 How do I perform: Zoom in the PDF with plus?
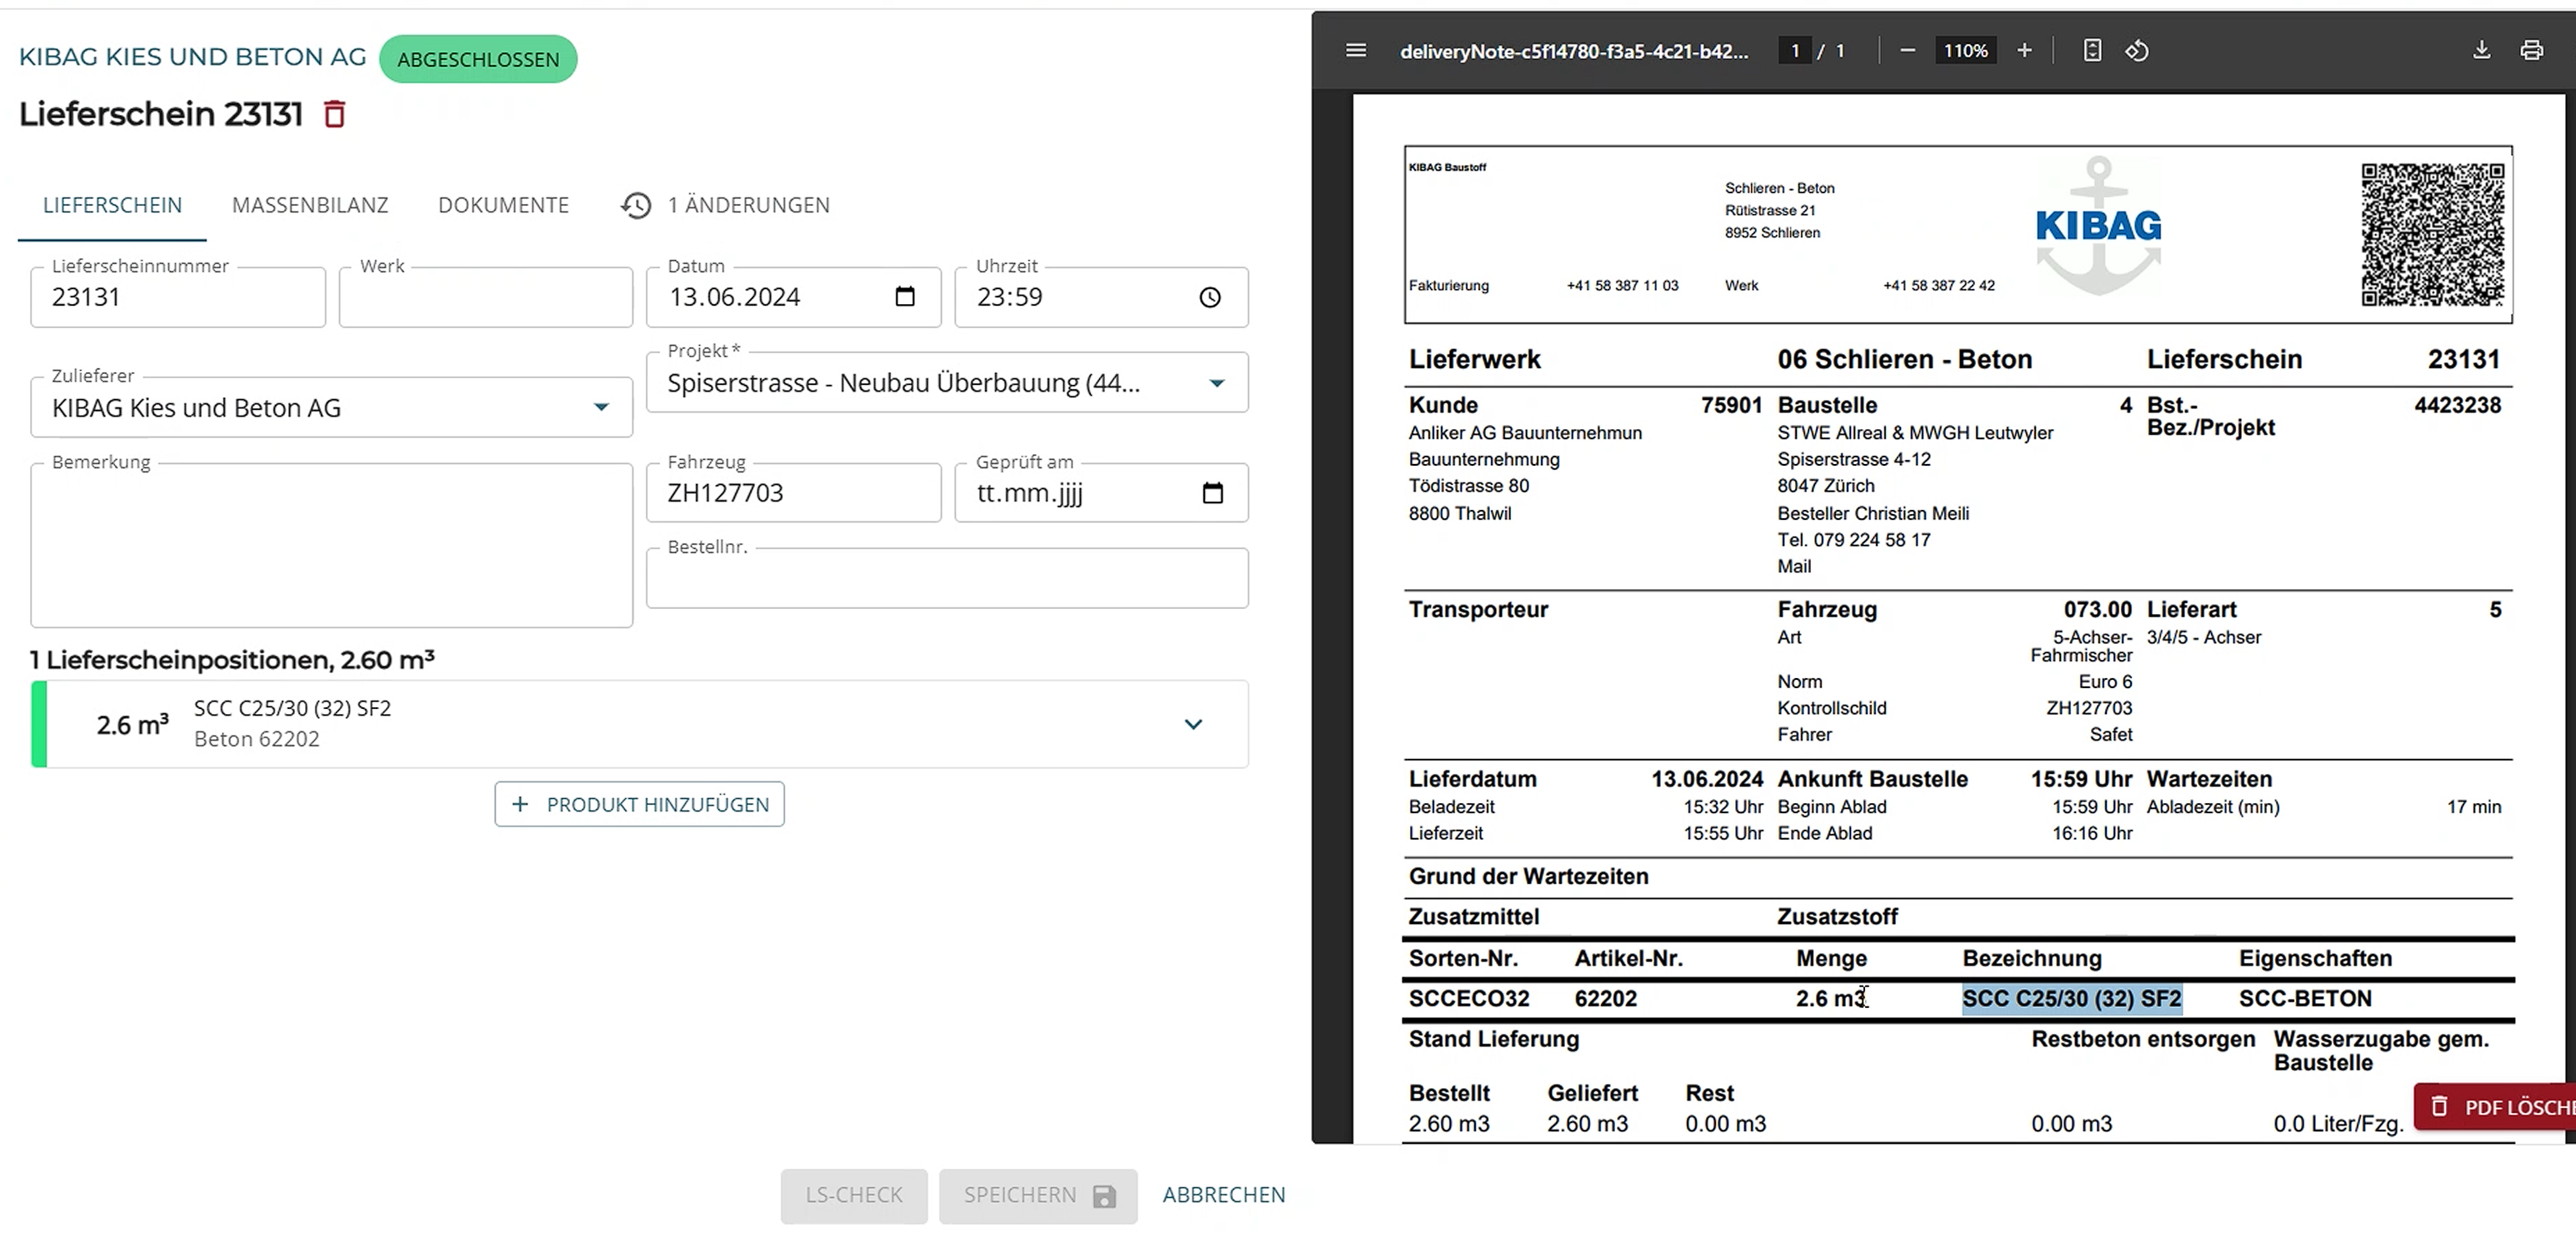2024,51
